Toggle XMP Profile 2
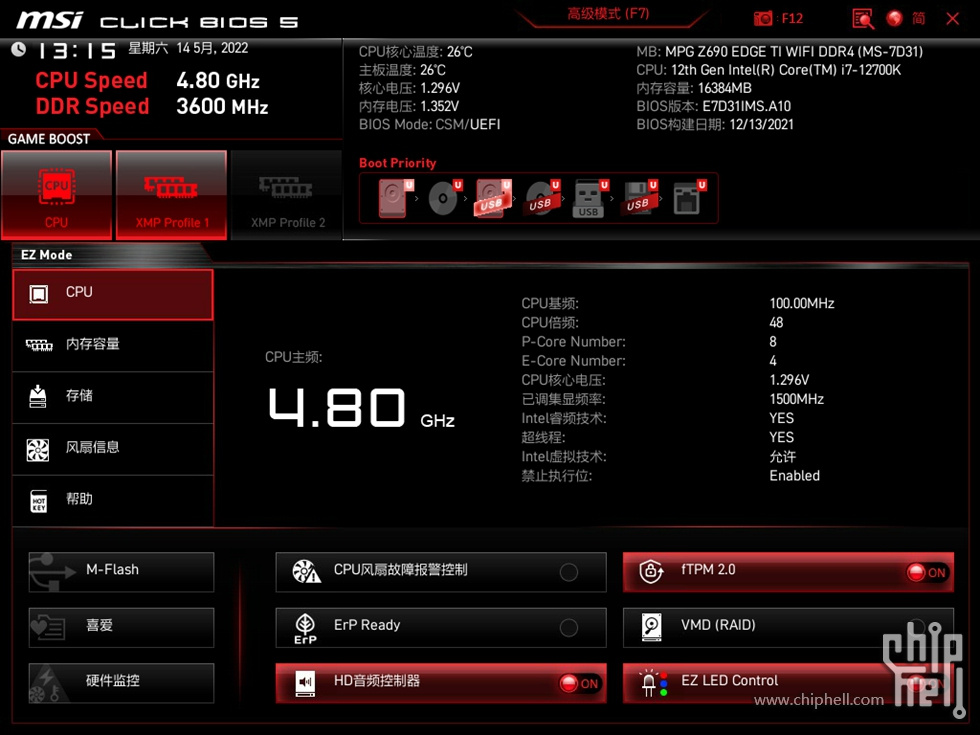Viewport: 980px width, 735px height. 287,195
